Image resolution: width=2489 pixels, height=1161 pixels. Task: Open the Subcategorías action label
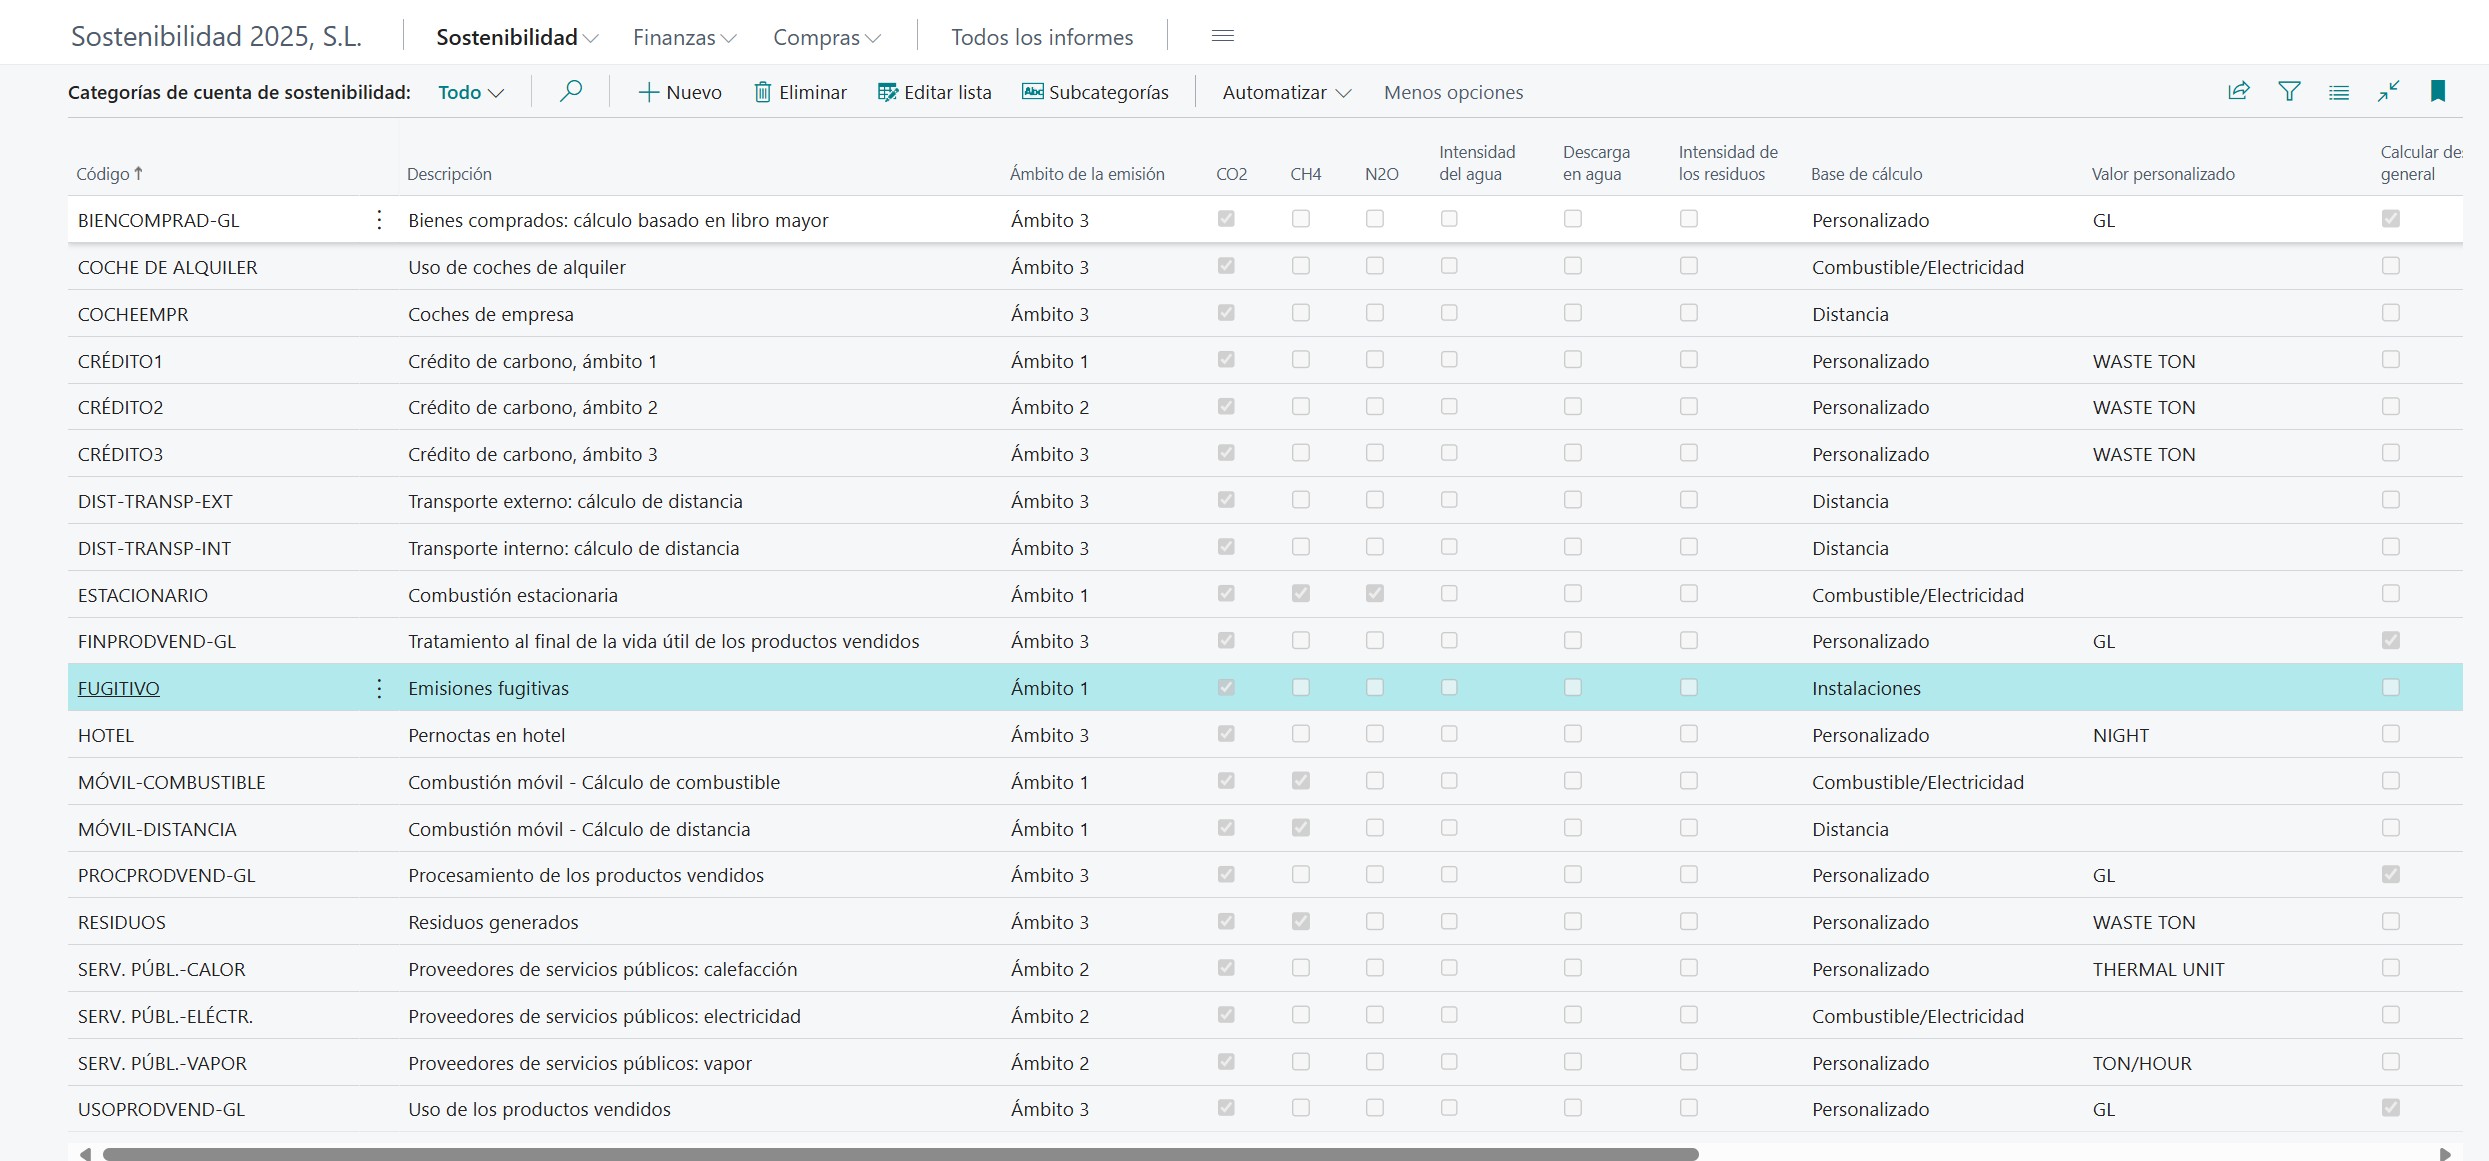tap(1109, 93)
